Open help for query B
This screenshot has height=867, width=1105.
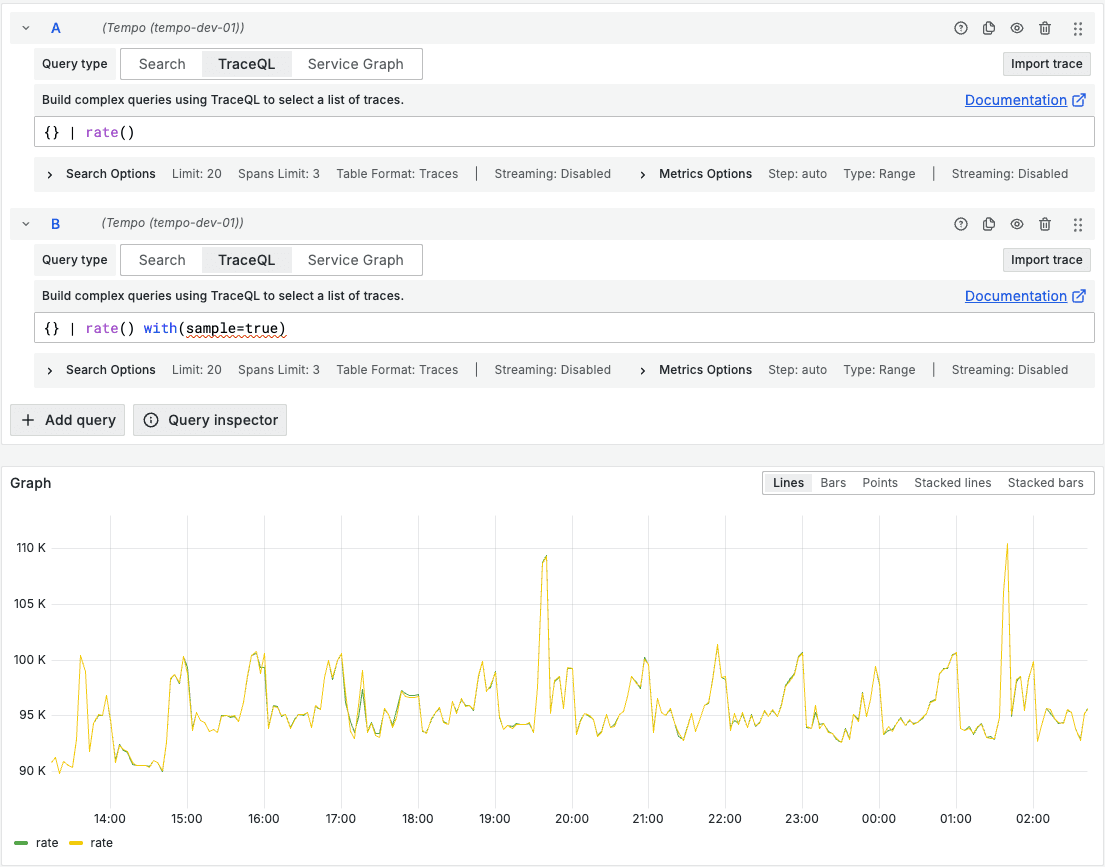pyautogui.click(x=961, y=224)
